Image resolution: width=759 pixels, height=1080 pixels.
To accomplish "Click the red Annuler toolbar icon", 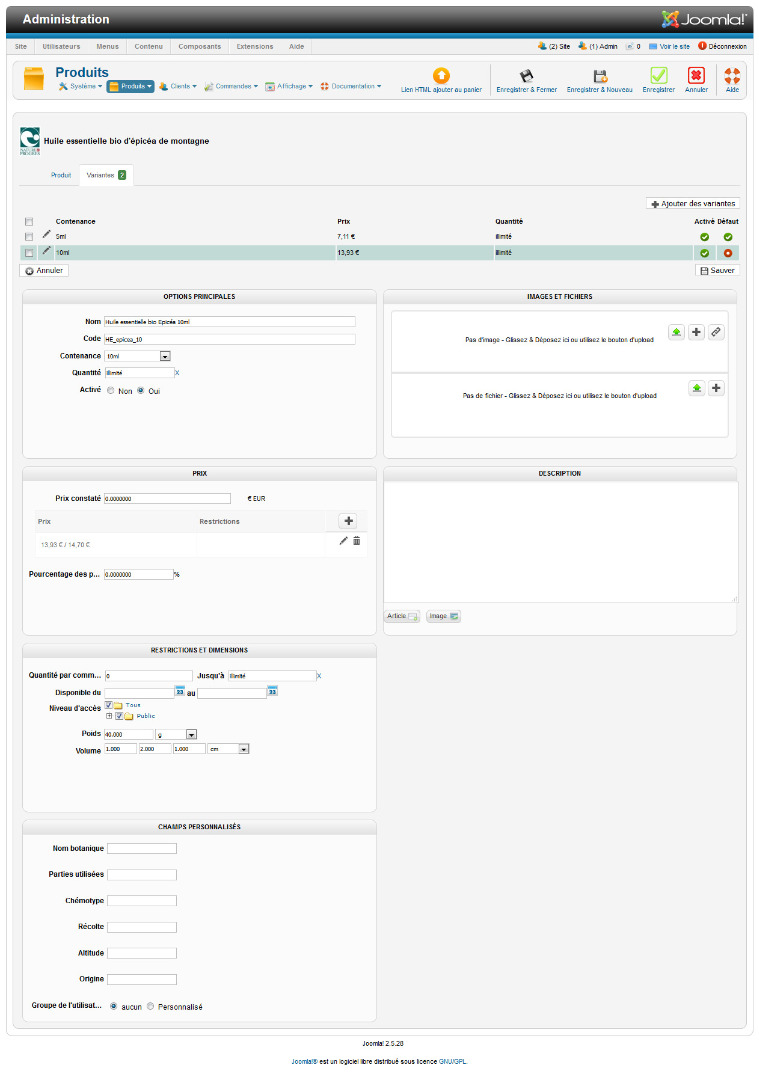I will click(x=696, y=75).
